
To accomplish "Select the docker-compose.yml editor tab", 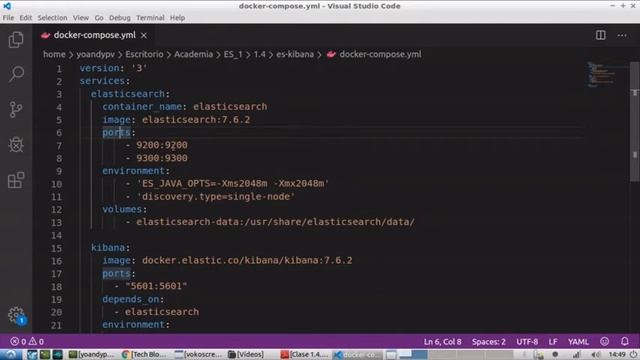I will coord(94,36).
